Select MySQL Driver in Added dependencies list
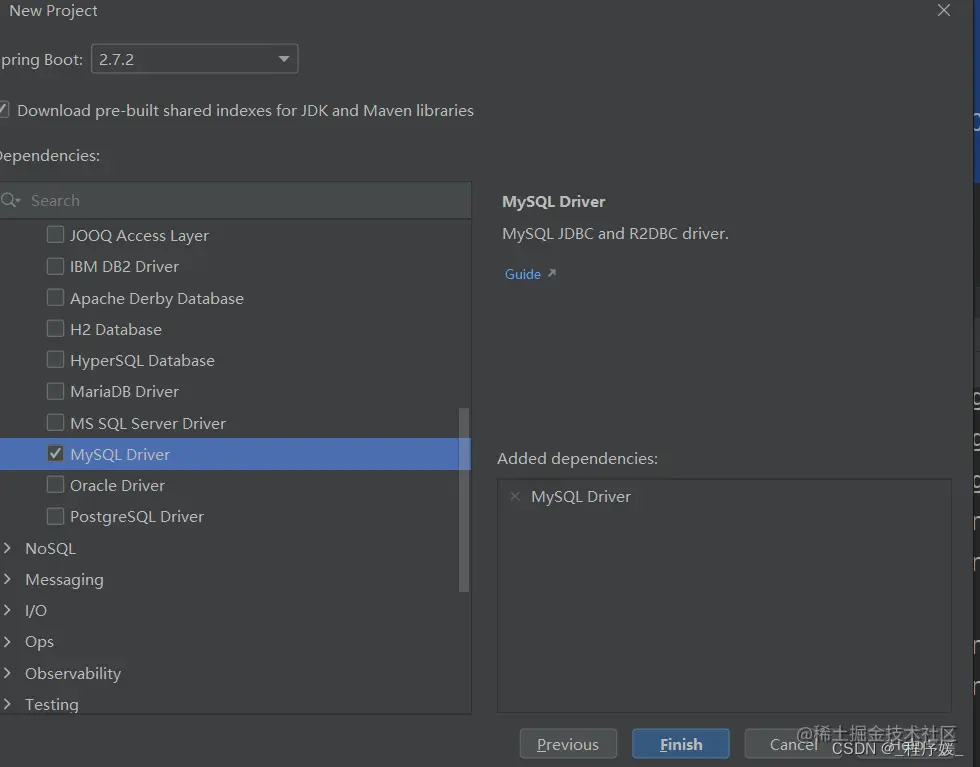 click(x=581, y=496)
